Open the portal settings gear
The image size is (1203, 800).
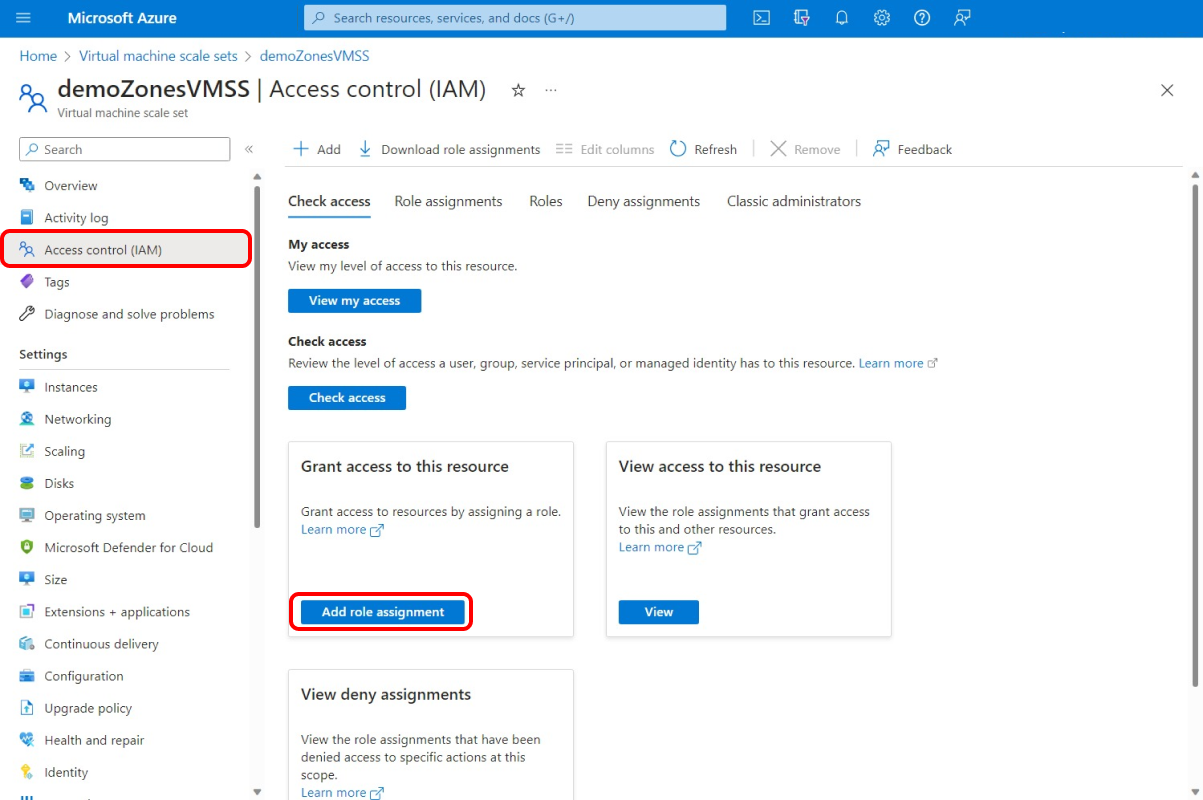click(x=881, y=17)
